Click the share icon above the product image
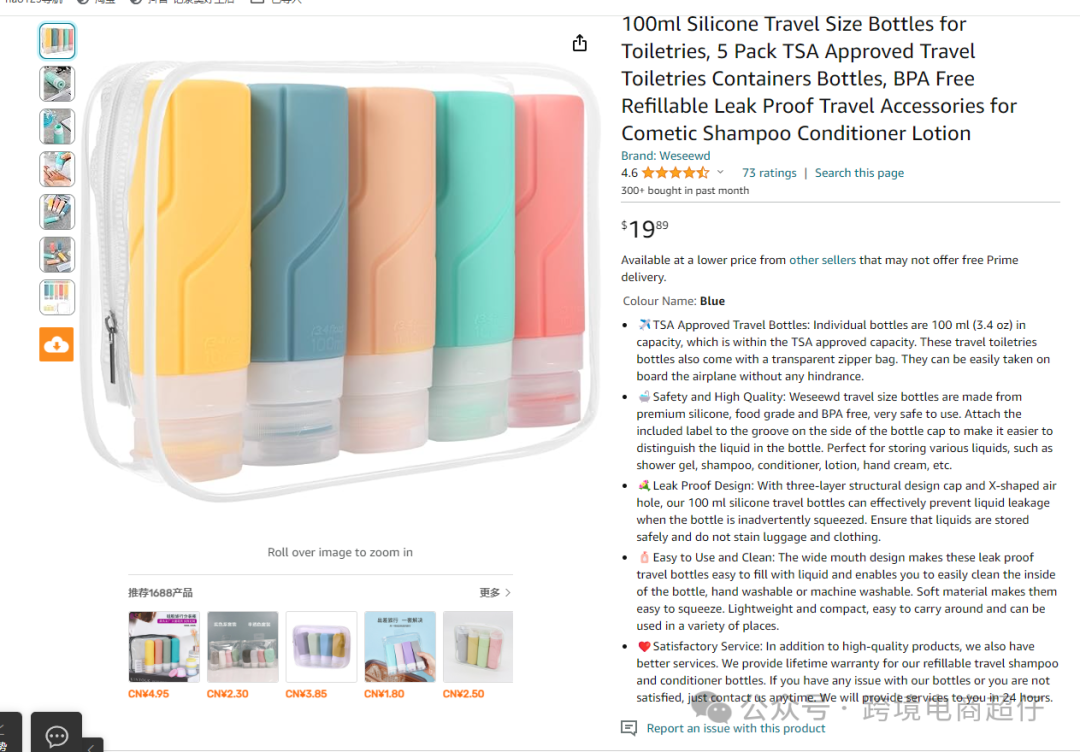Viewport: 1080px width, 752px height. tap(580, 43)
